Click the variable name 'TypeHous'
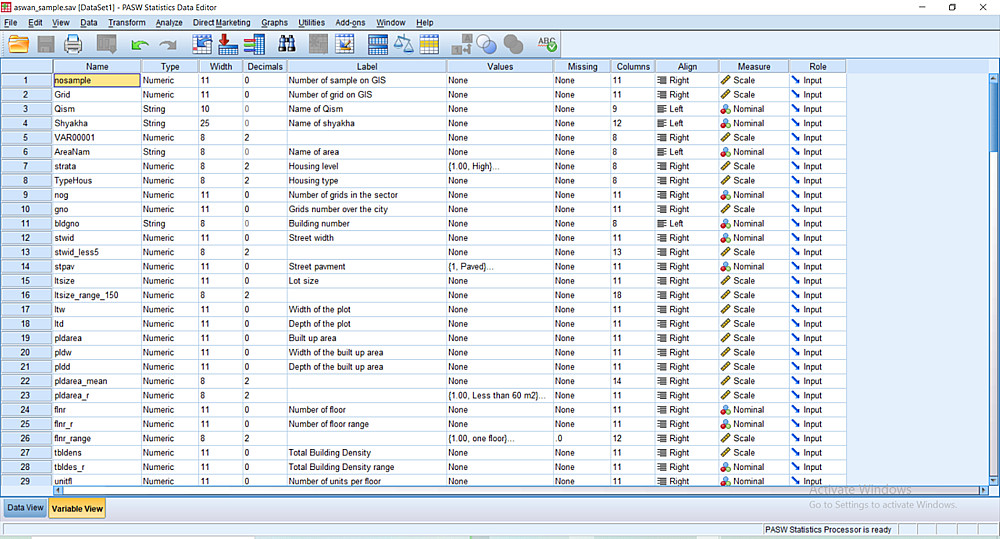1000x539 pixels. [73, 181]
